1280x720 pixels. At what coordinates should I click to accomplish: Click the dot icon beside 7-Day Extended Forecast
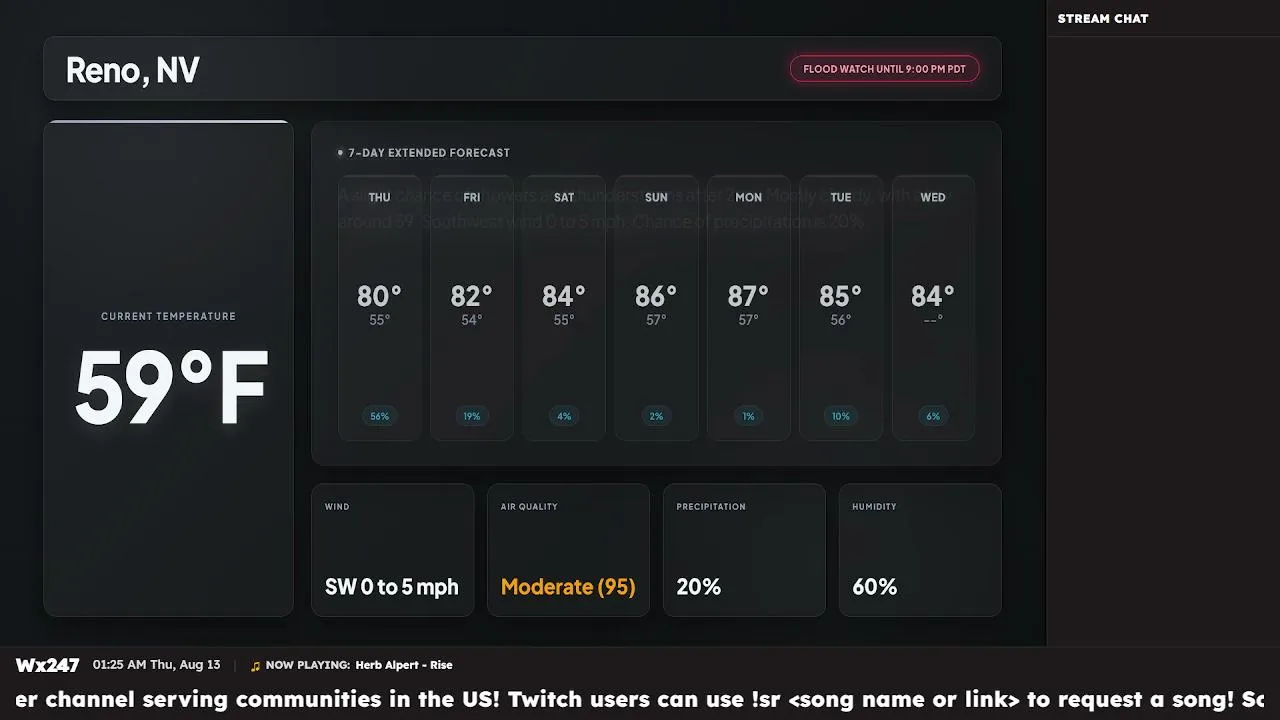click(x=340, y=153)
